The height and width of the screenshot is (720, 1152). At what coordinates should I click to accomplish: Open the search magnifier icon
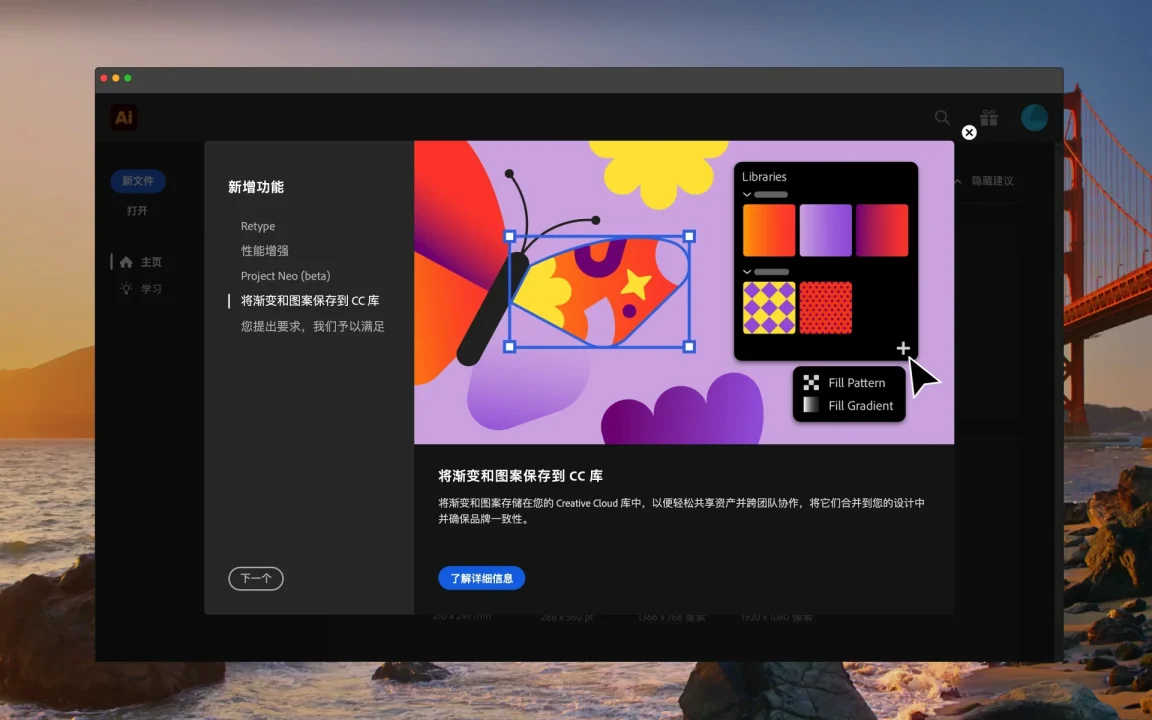pyautogui.click(x=942, y=118)
